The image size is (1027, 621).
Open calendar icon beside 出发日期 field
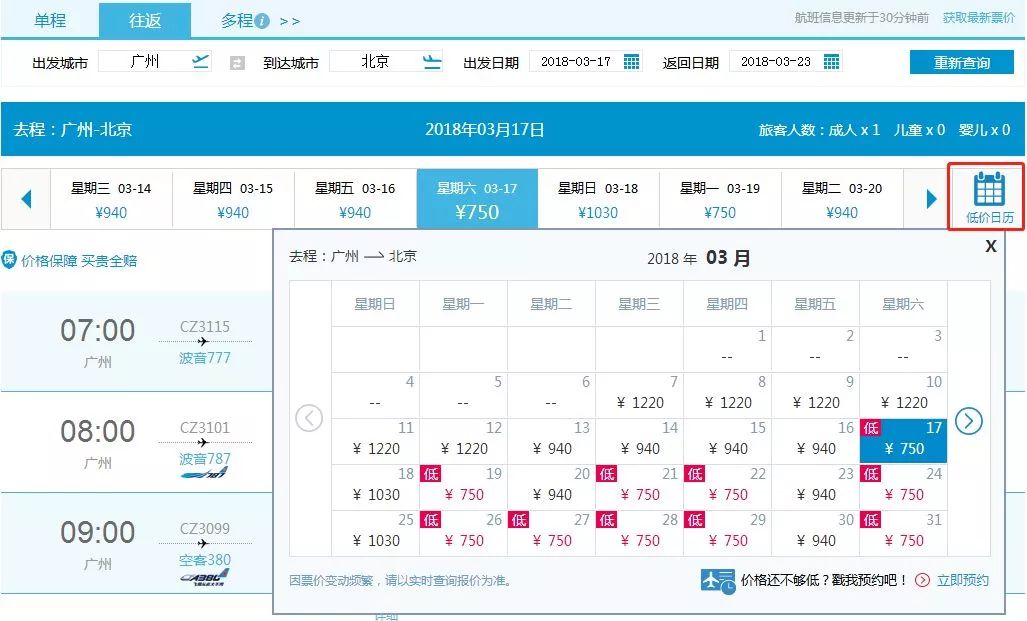coord(631,61)
